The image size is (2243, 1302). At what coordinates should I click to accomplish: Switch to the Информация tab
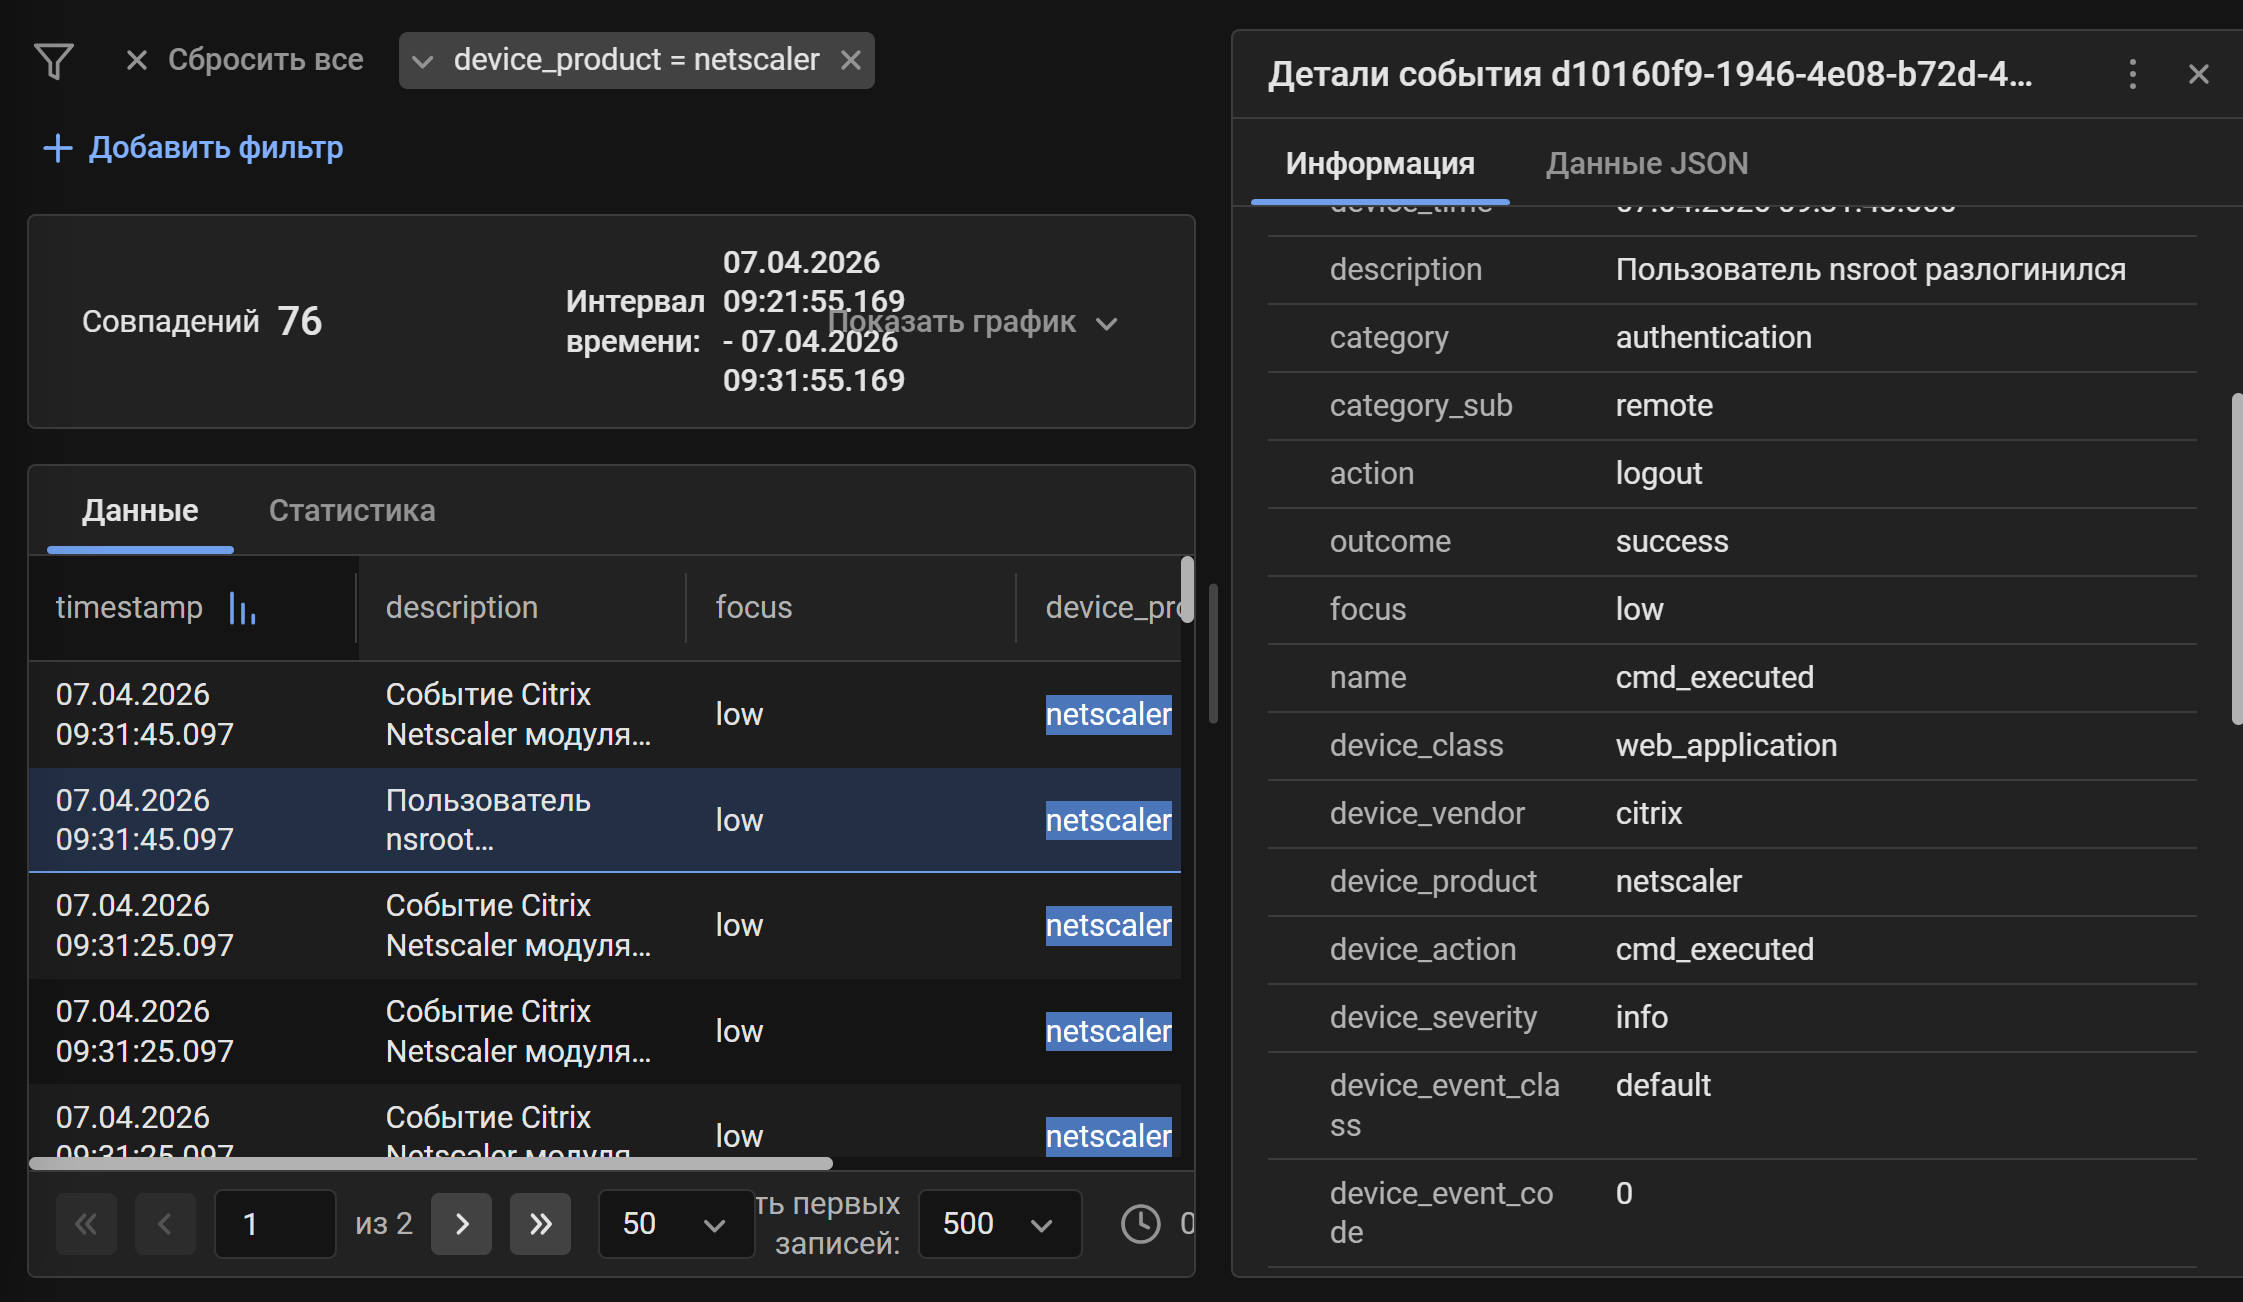click(1380, 164)
